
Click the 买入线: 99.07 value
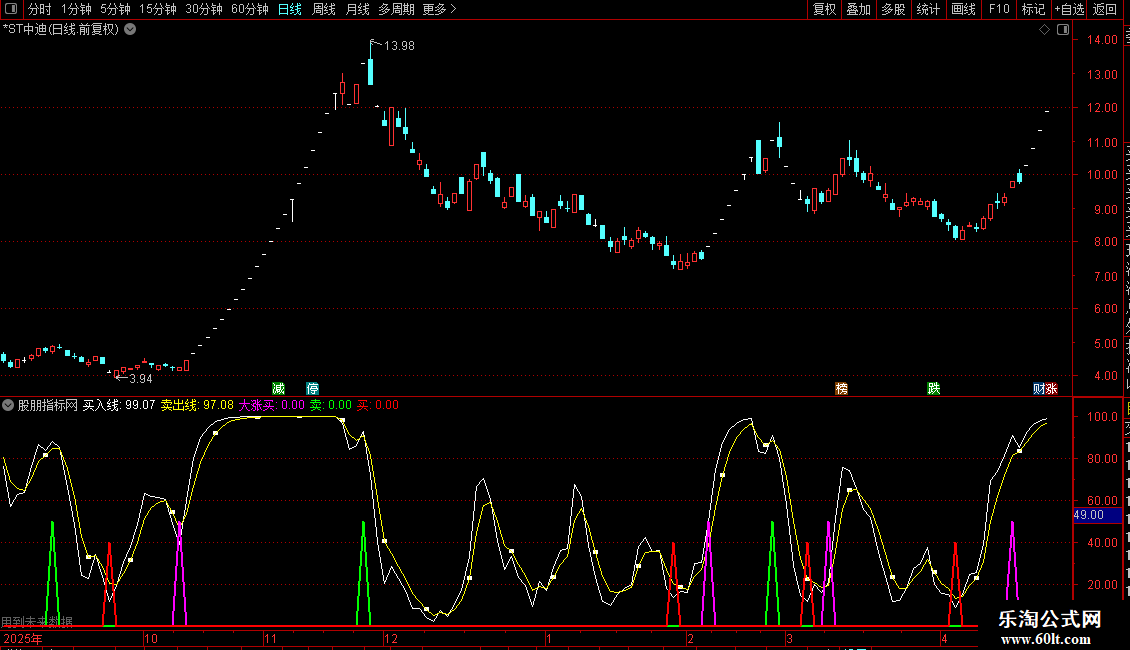coord(119,405)
